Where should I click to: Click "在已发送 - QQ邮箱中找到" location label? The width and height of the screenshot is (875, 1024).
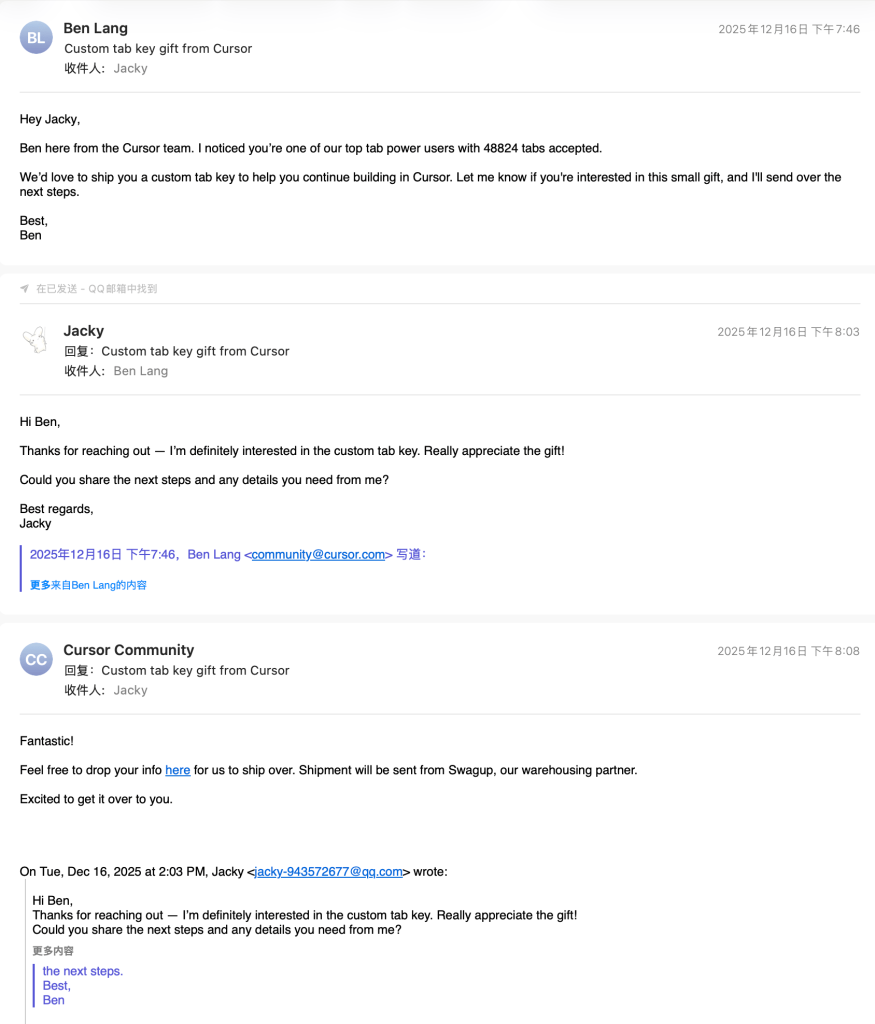pos(96,289)
